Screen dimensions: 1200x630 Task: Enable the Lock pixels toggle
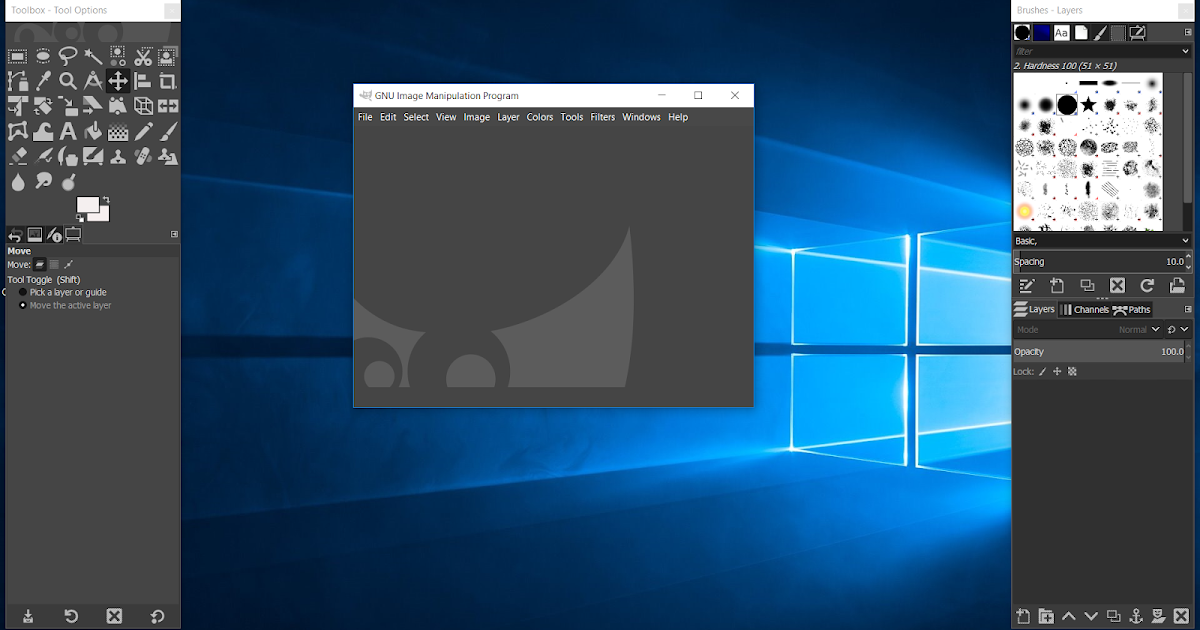(1041, 371)
